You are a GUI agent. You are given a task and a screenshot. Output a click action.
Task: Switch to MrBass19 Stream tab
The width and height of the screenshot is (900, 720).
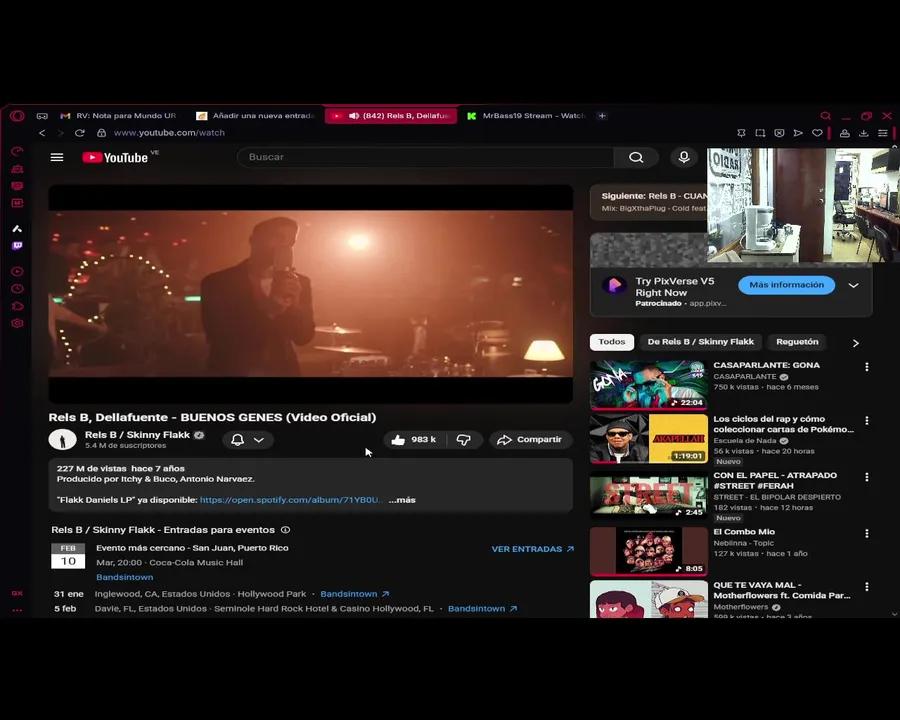(526, 116)
